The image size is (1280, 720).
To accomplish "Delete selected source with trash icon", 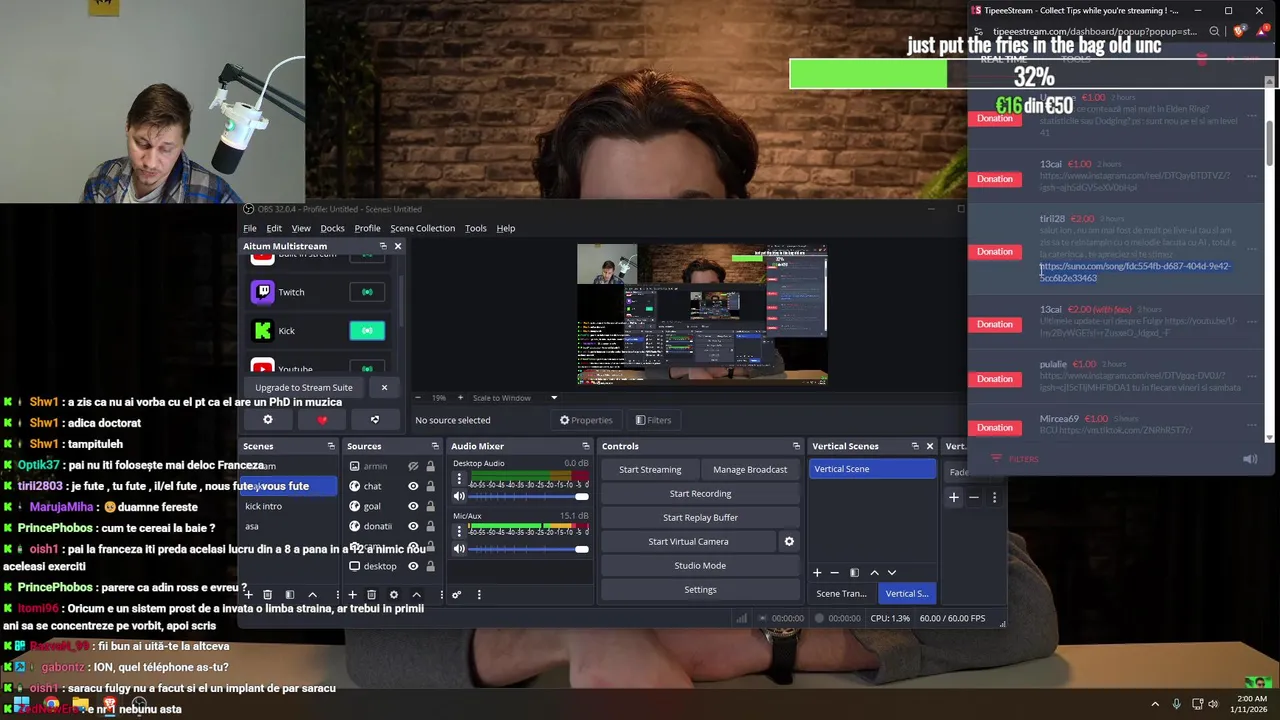I will click(x=372, y=595).
